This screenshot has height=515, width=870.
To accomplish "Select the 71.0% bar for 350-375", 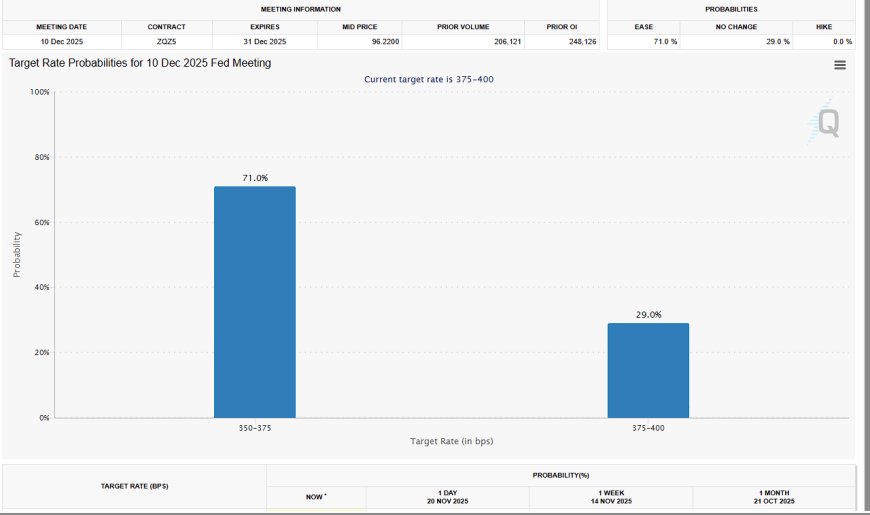I will [x=255, y=302].
